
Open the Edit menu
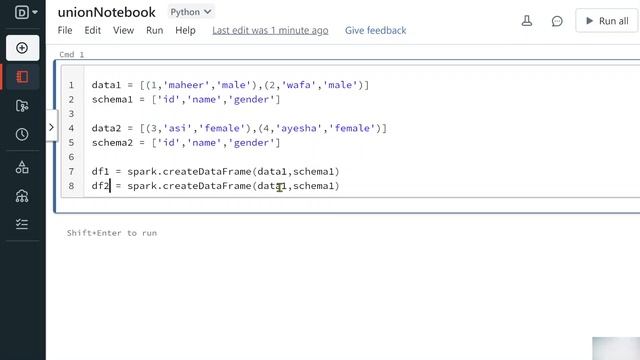[93, 31]
